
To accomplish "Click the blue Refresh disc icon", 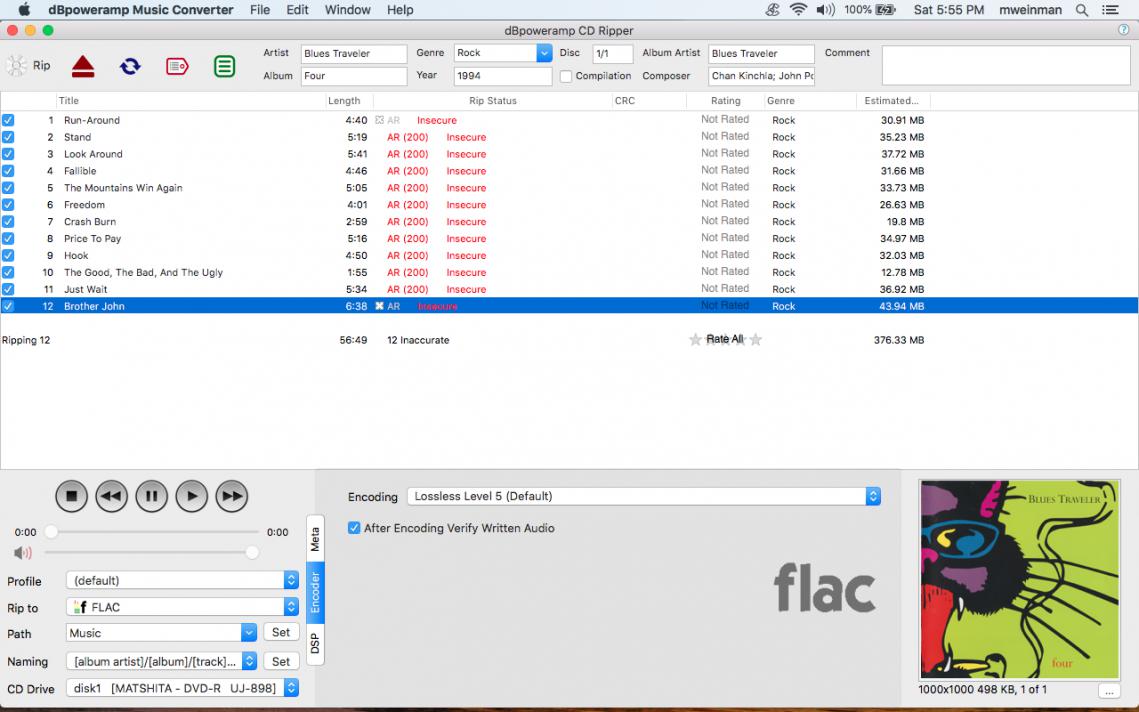I will (x=130, y=67).
